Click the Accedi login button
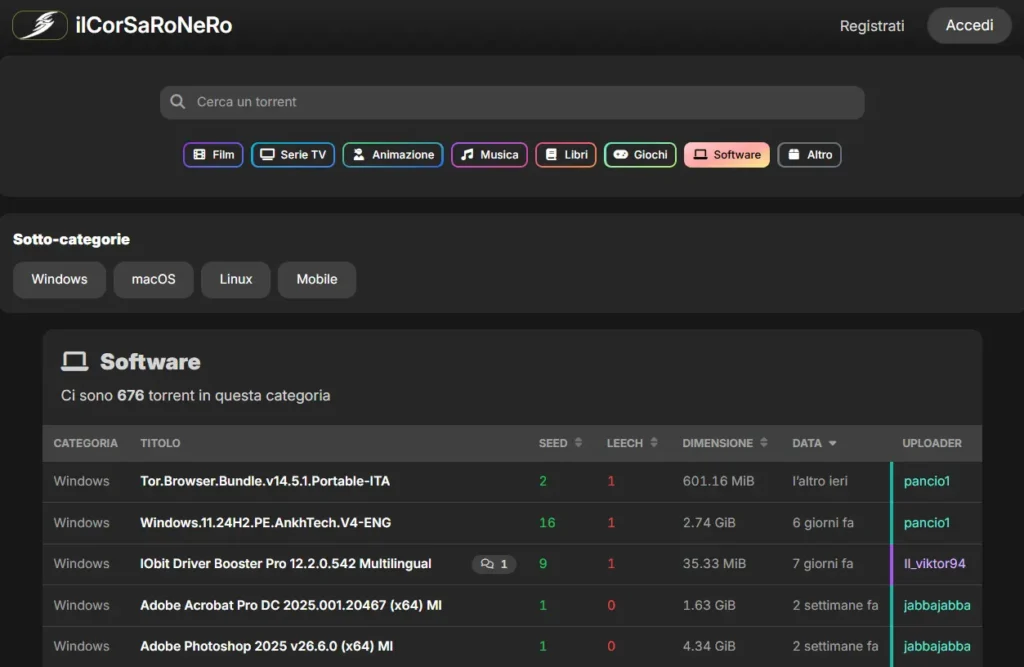The image size is (1024, 667). (969, 25)
